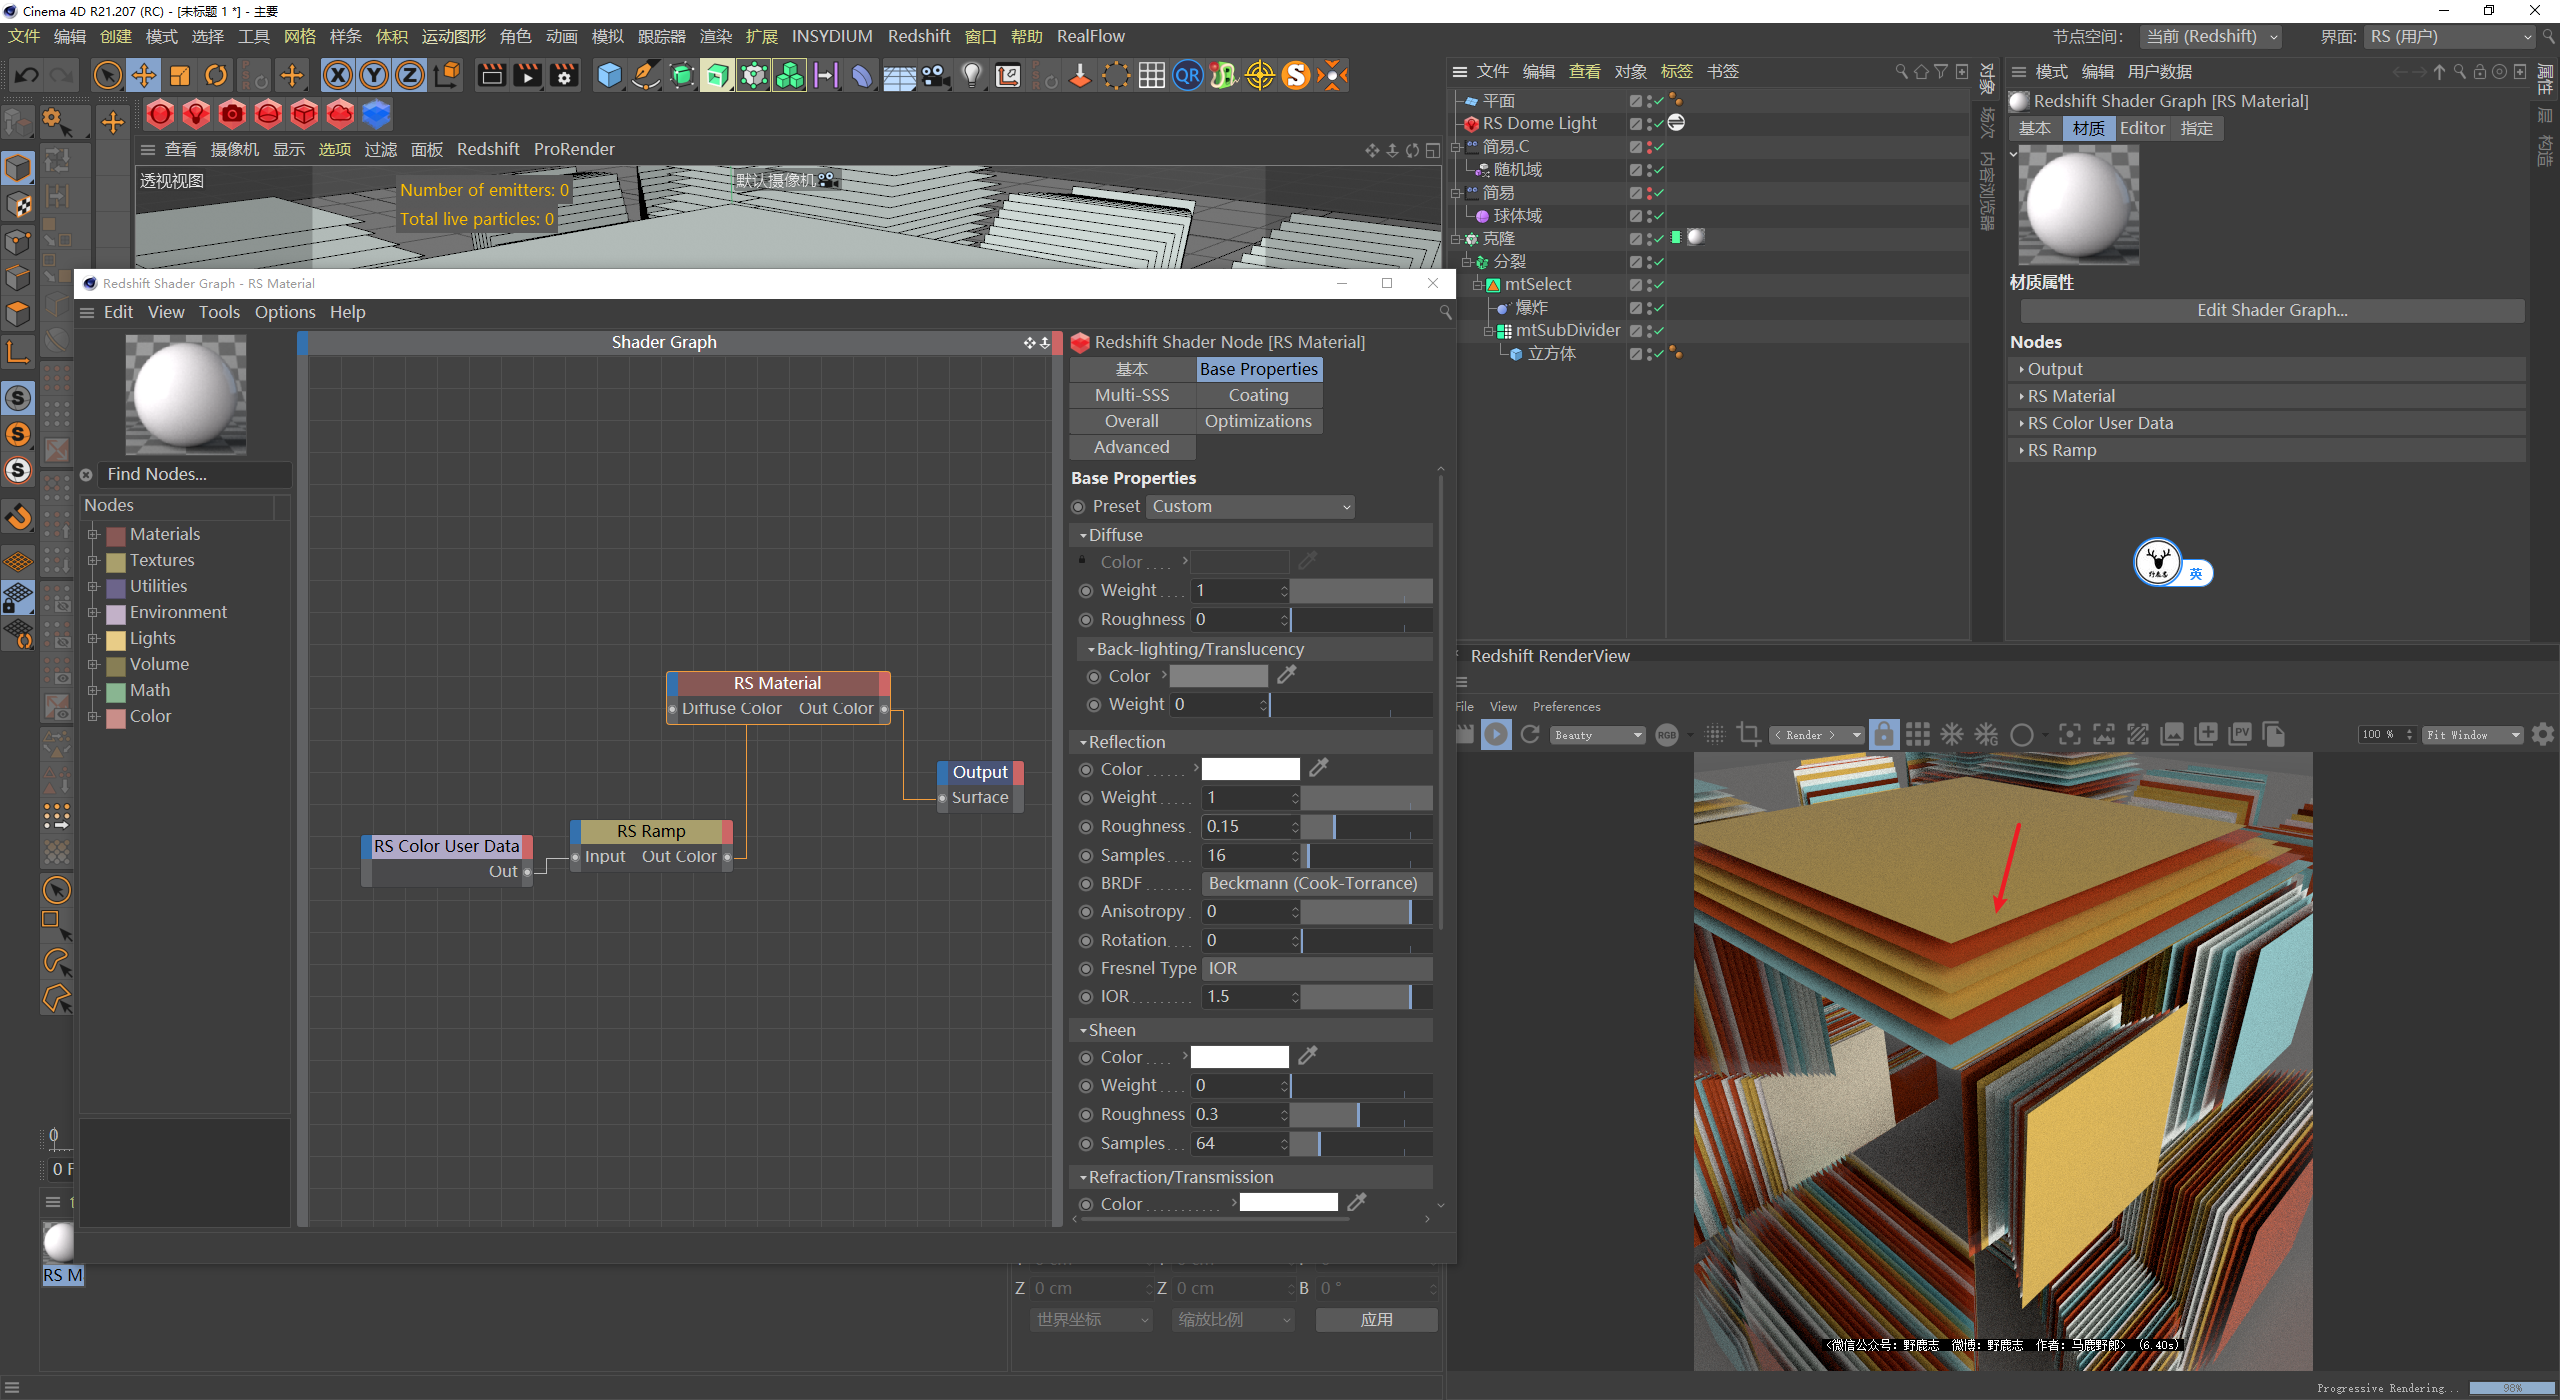The height and width of the screenshot is (1400, 2560).
Task: Click the light bulb icon
Action: pos(971,75)
